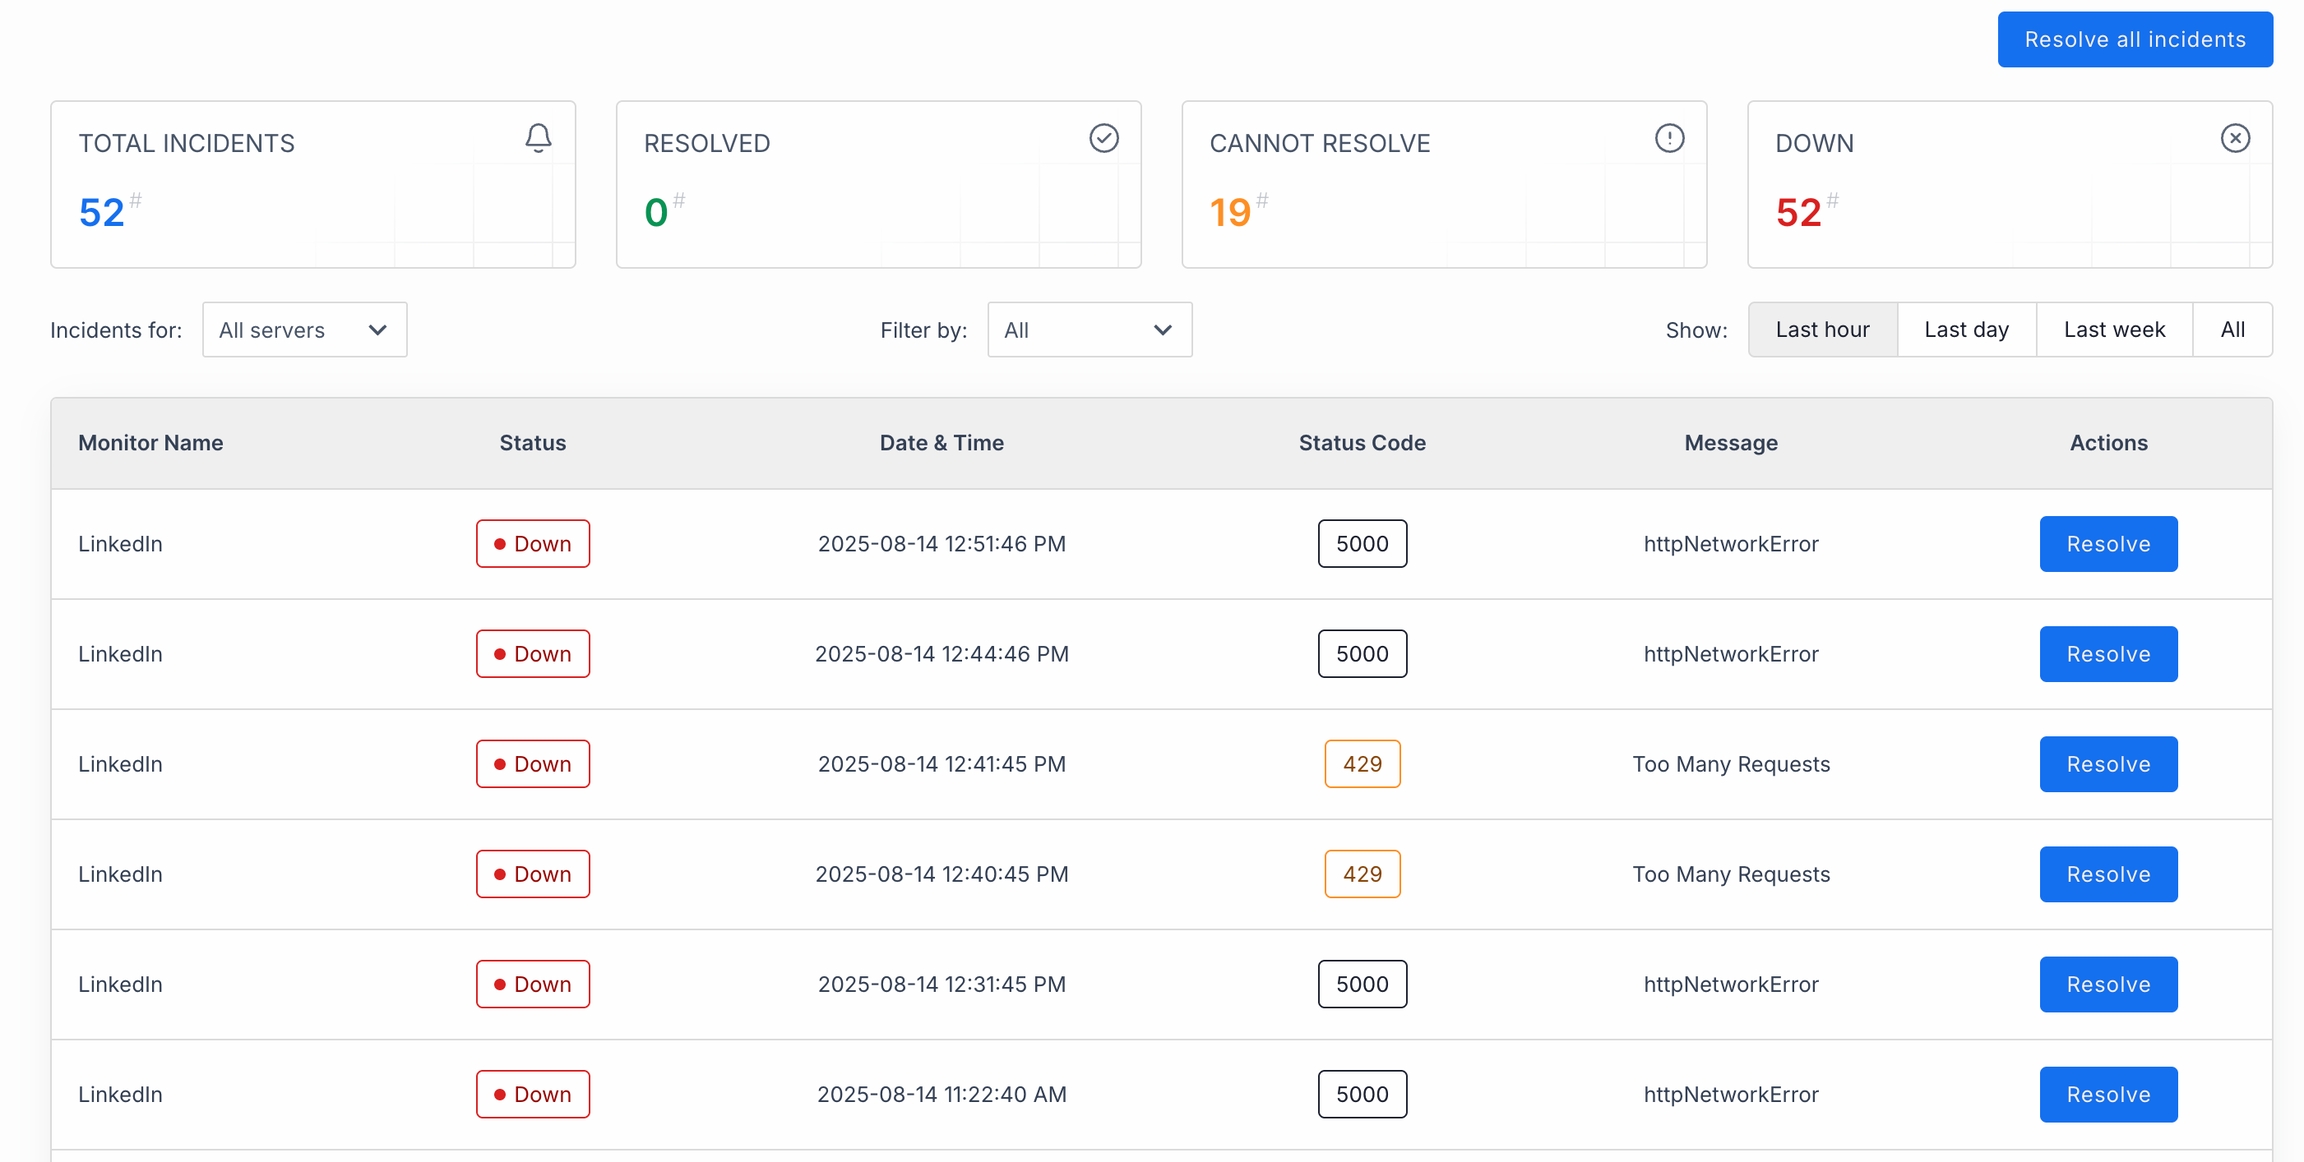This screenshot has height=1162, width=2304.
Task: Select the Last hour time range
Action: pos(1822,330)
